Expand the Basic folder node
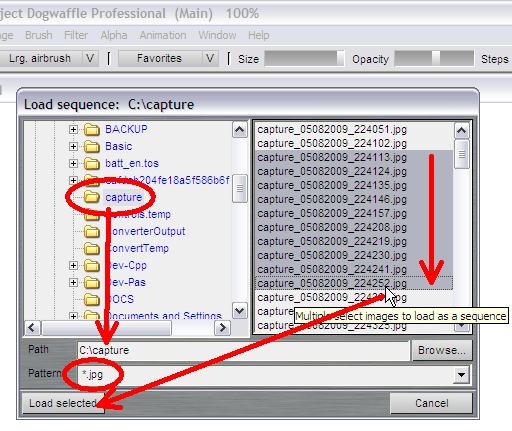Viewport: 512px width, 431px height. (x=73, y=146)
